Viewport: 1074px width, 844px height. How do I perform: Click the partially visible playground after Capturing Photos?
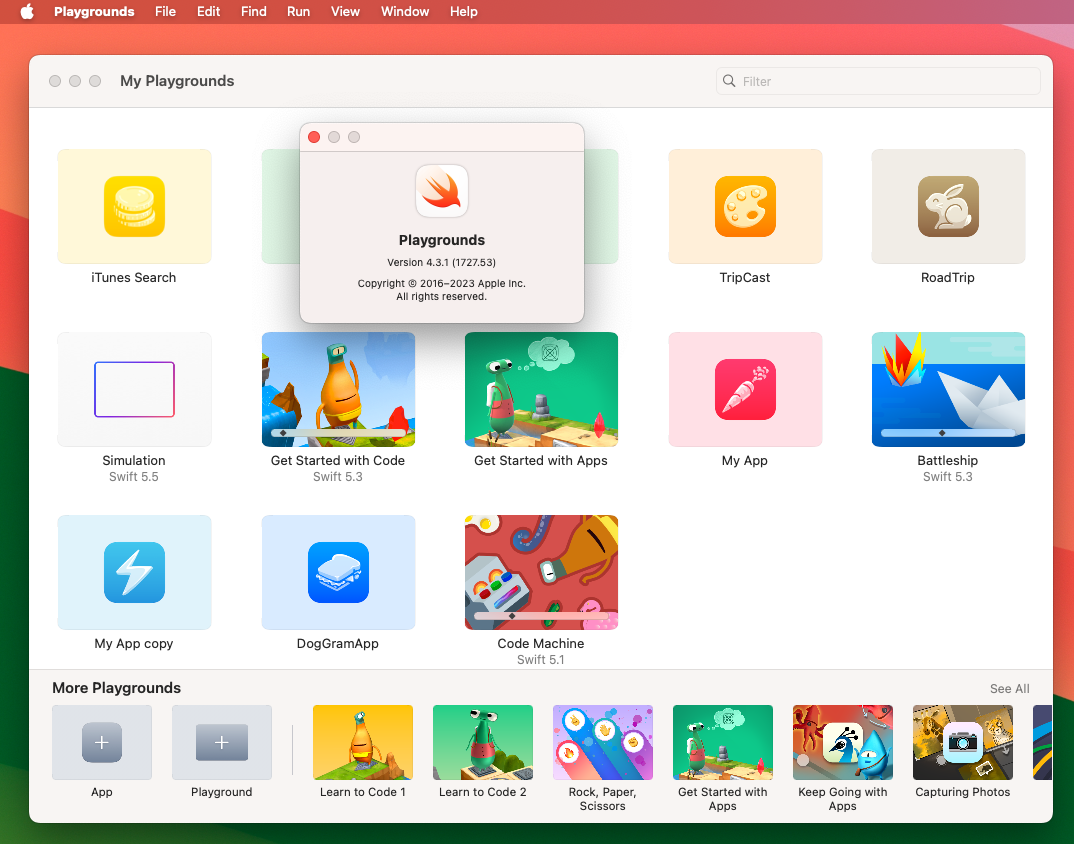1042,743
